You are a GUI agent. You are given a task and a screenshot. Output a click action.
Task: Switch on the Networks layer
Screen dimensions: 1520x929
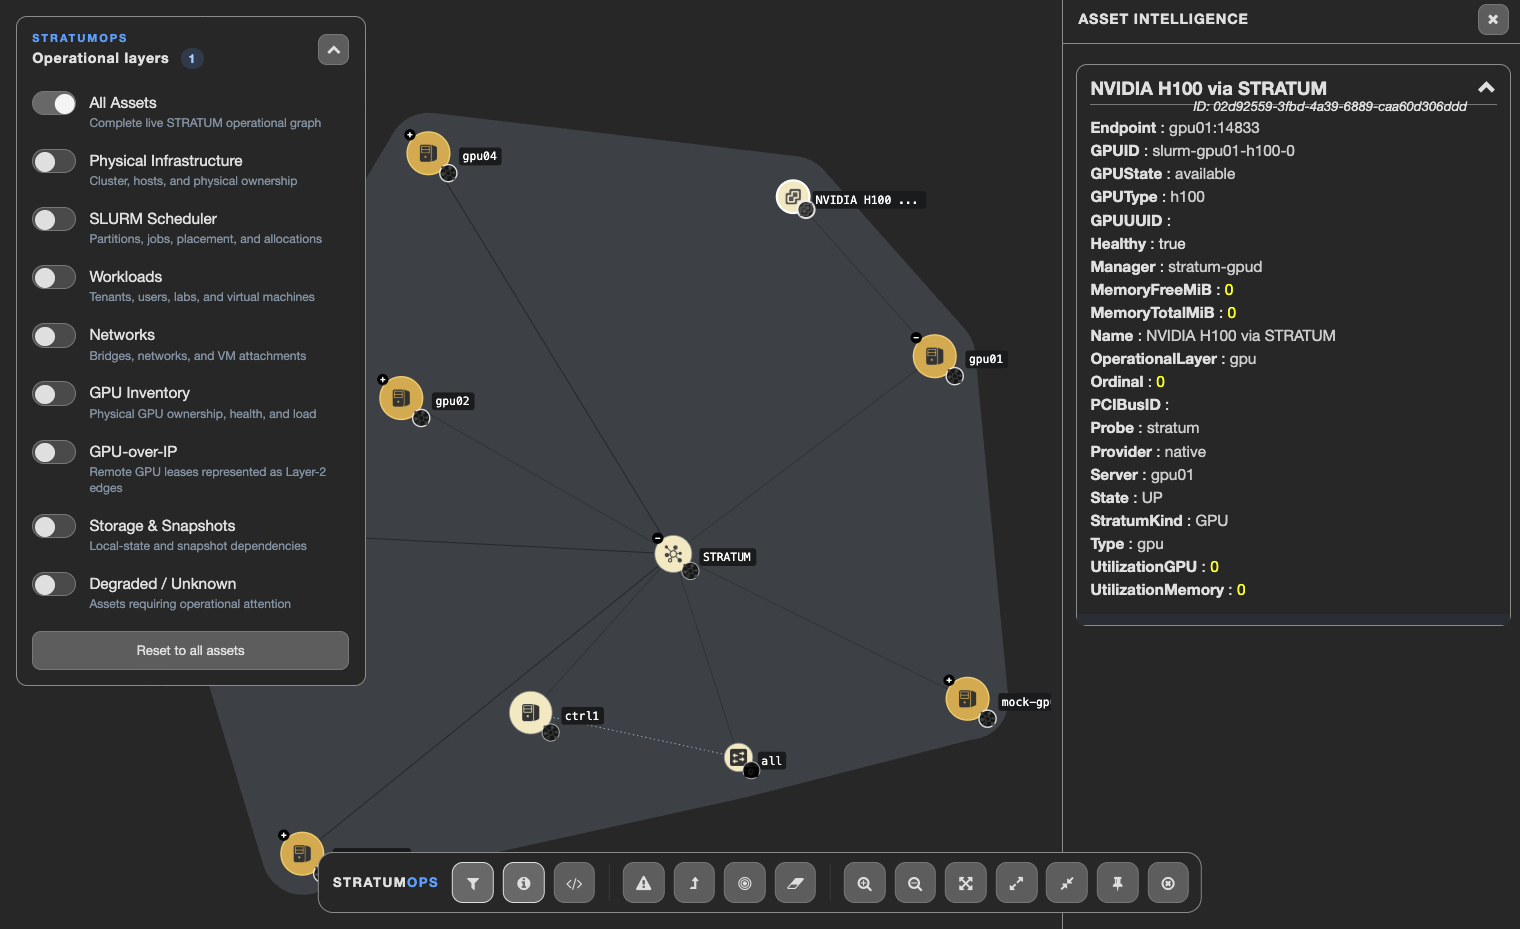coord(54,335)
